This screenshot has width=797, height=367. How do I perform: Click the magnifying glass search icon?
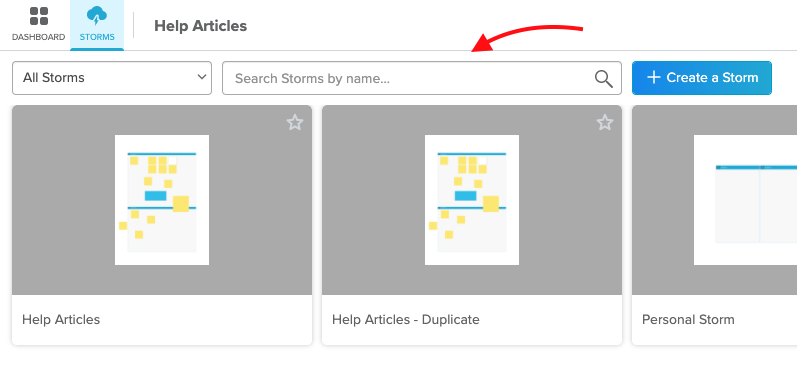(x=603, y=78)
